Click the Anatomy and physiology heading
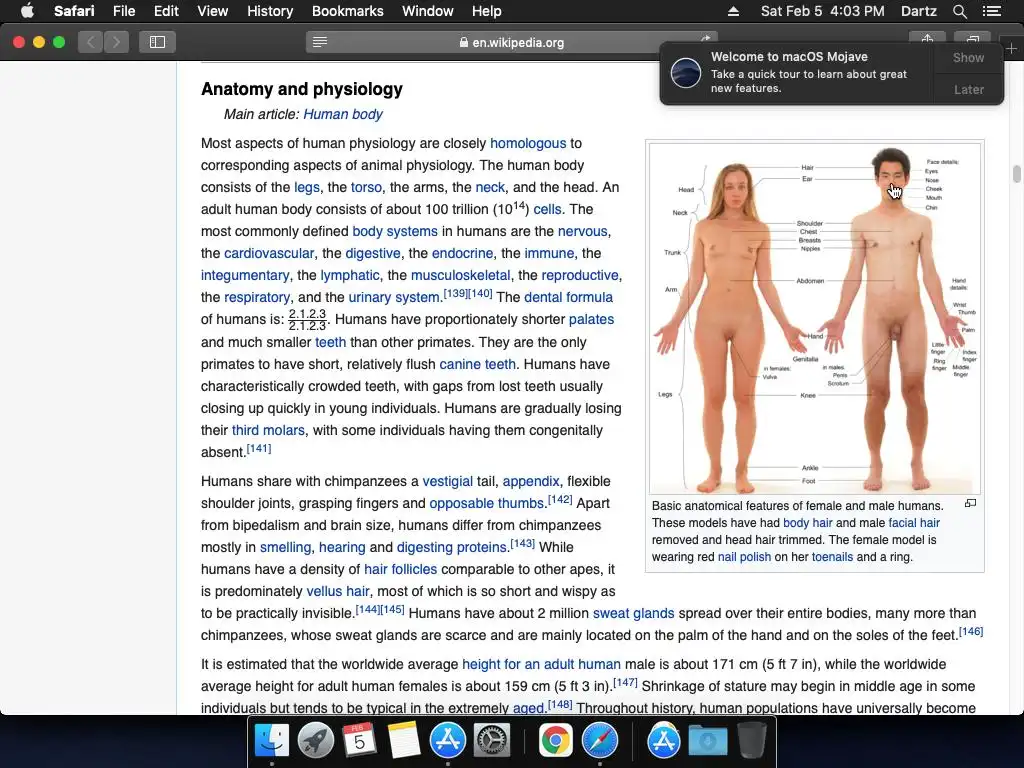1024x768 pixels. pos(302,89)
